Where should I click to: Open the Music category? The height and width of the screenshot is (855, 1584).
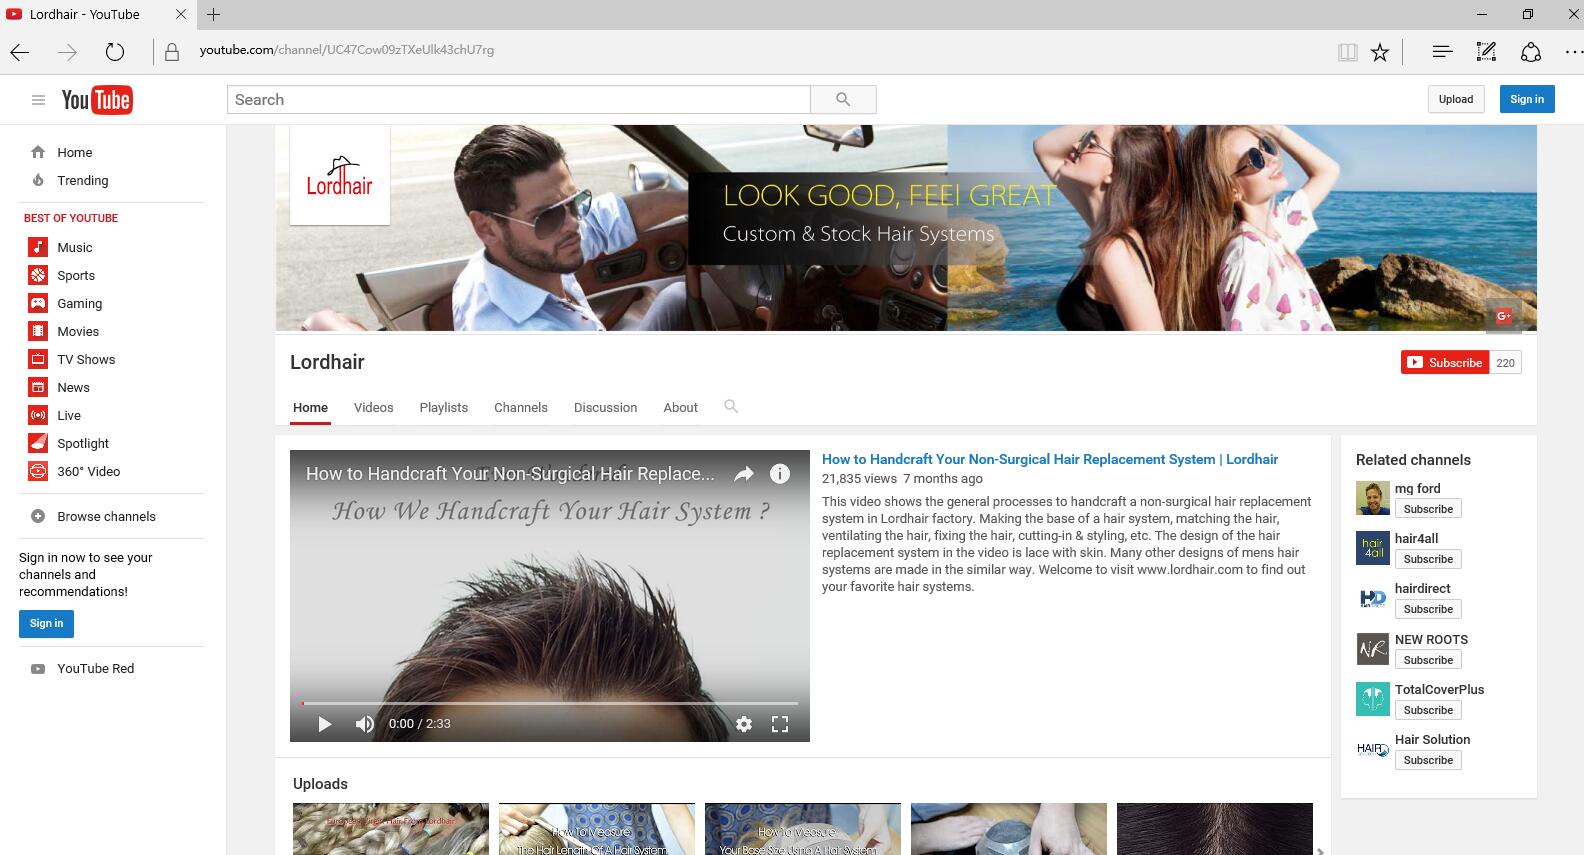pos(74,247)
